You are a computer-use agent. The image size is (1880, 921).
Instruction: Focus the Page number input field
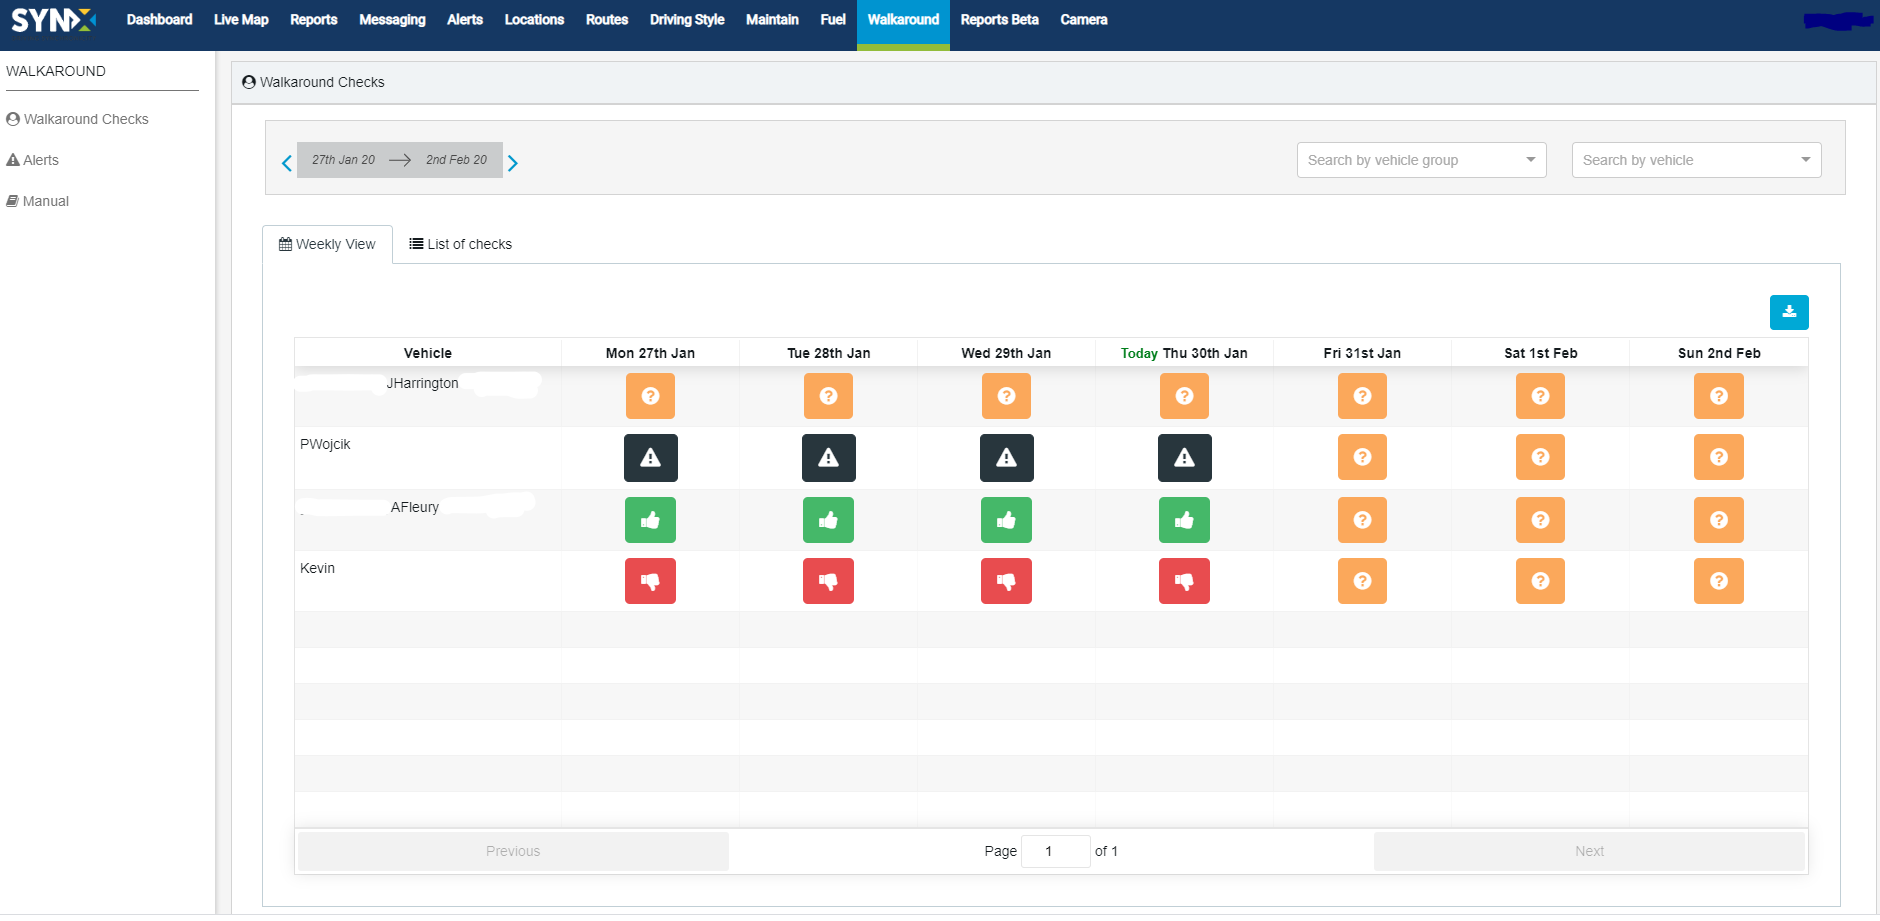coord(1055,851)
